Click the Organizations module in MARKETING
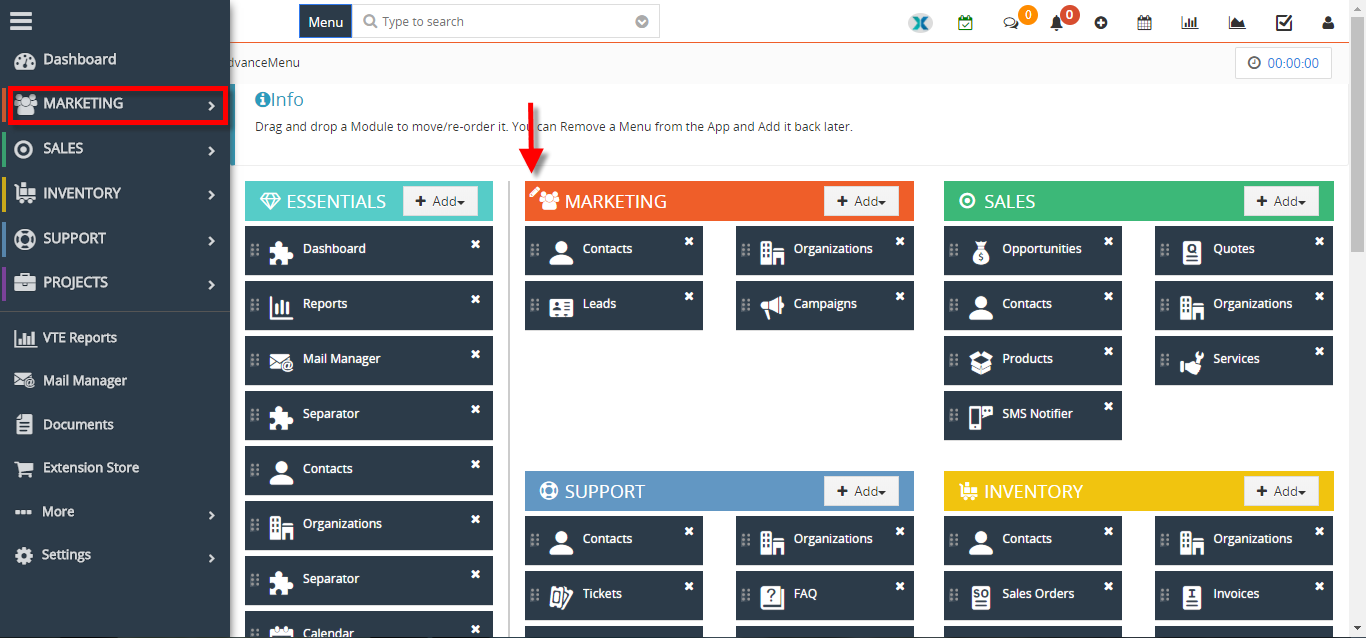The width and height of the screenshot is (1366, 638). coord(825,250)
